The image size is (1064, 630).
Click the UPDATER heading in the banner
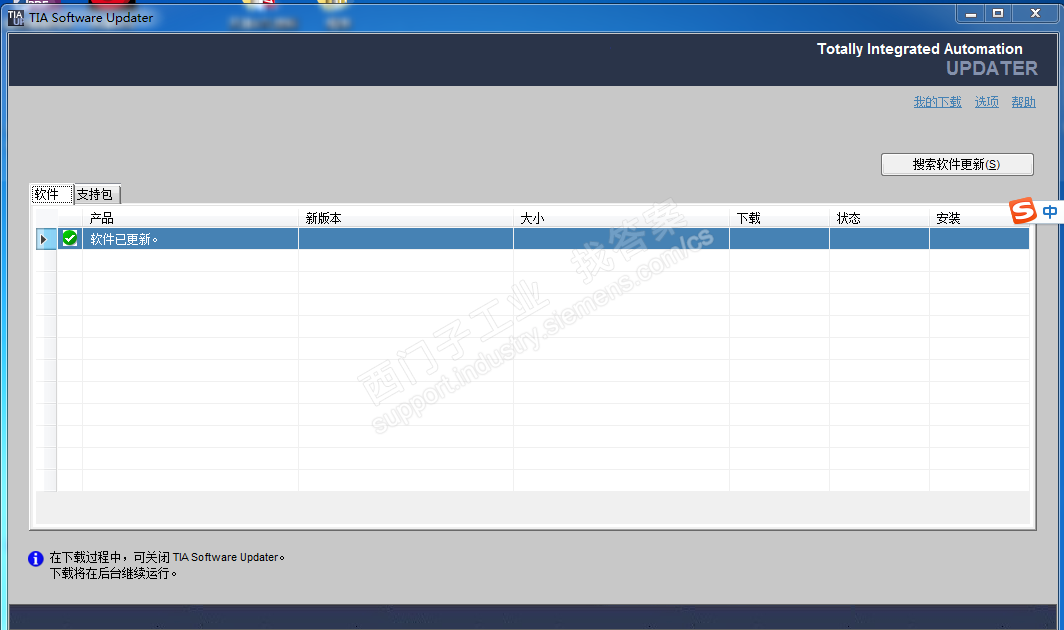pyautogui.click(x=991, y=69)
